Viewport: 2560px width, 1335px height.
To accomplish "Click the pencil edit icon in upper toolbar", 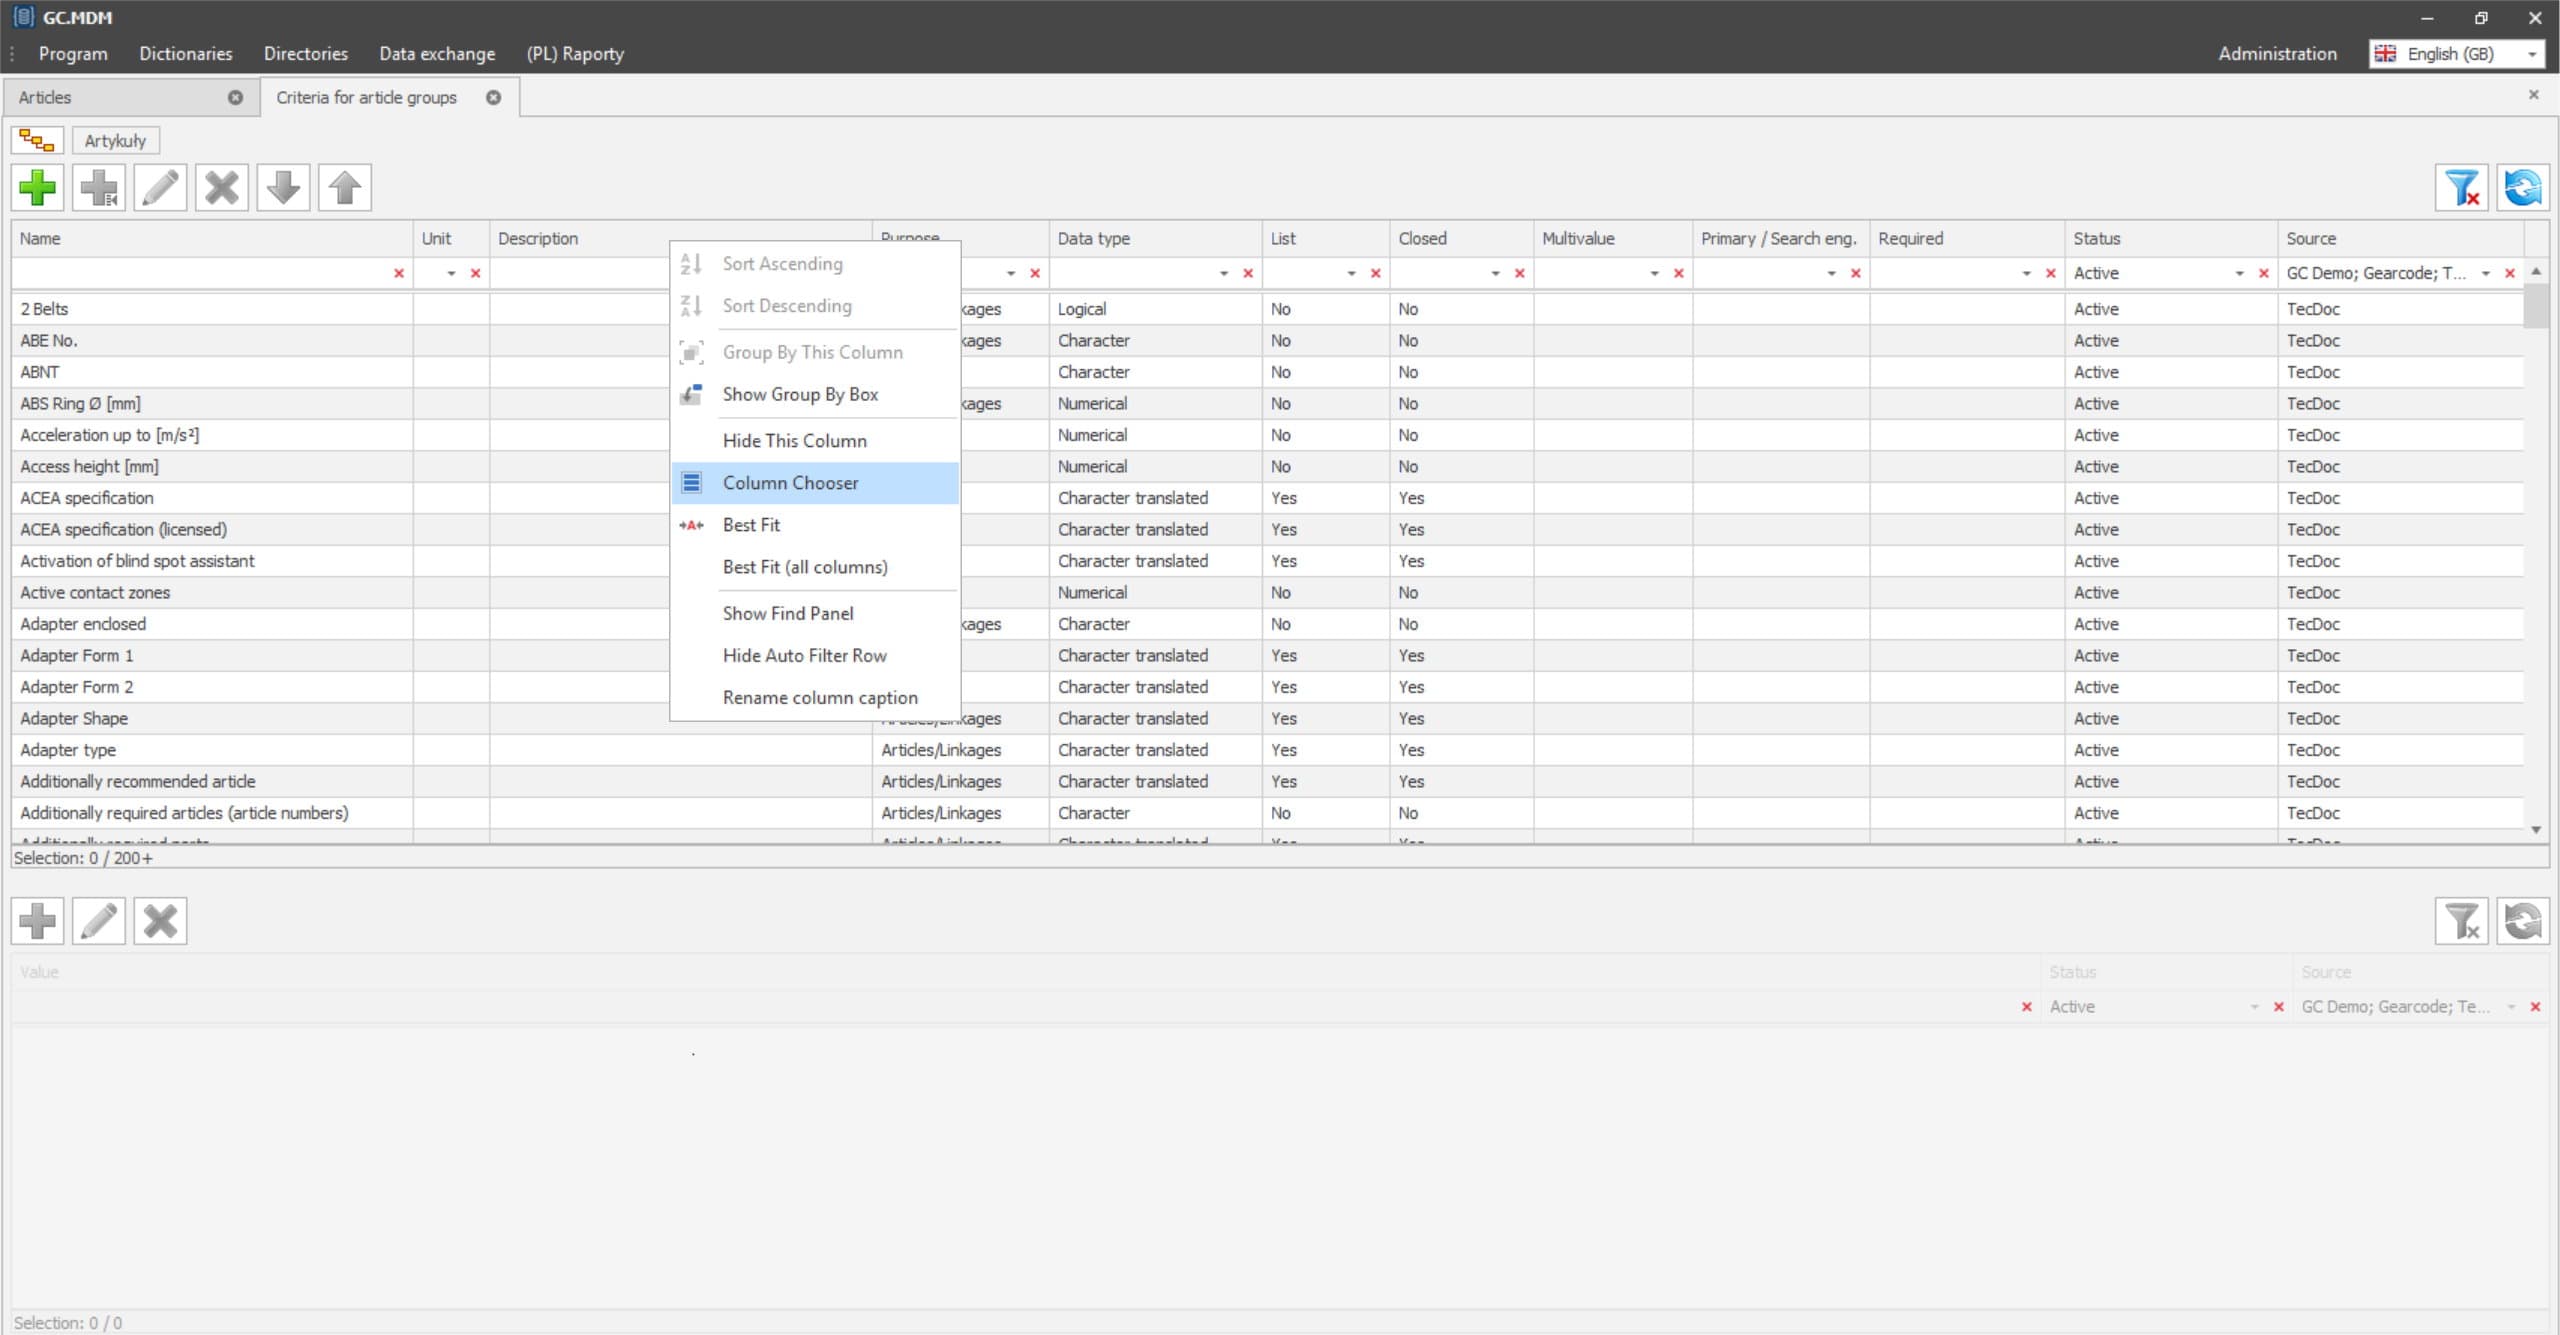I will (160, 188).
